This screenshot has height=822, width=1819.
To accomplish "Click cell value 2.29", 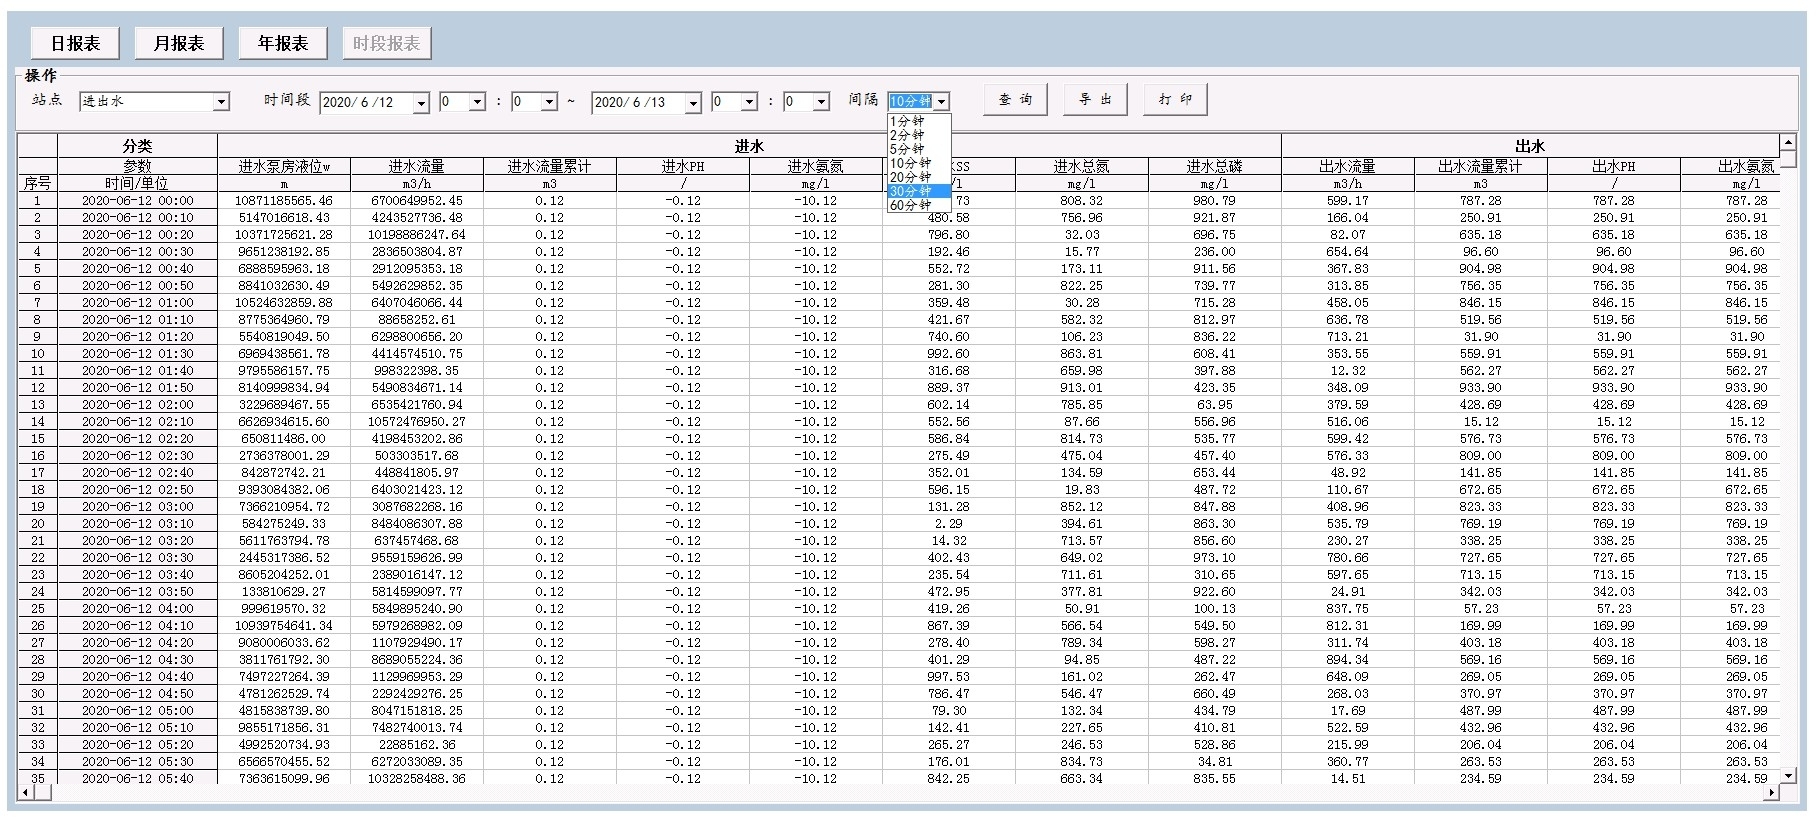I will click(948, 524).
